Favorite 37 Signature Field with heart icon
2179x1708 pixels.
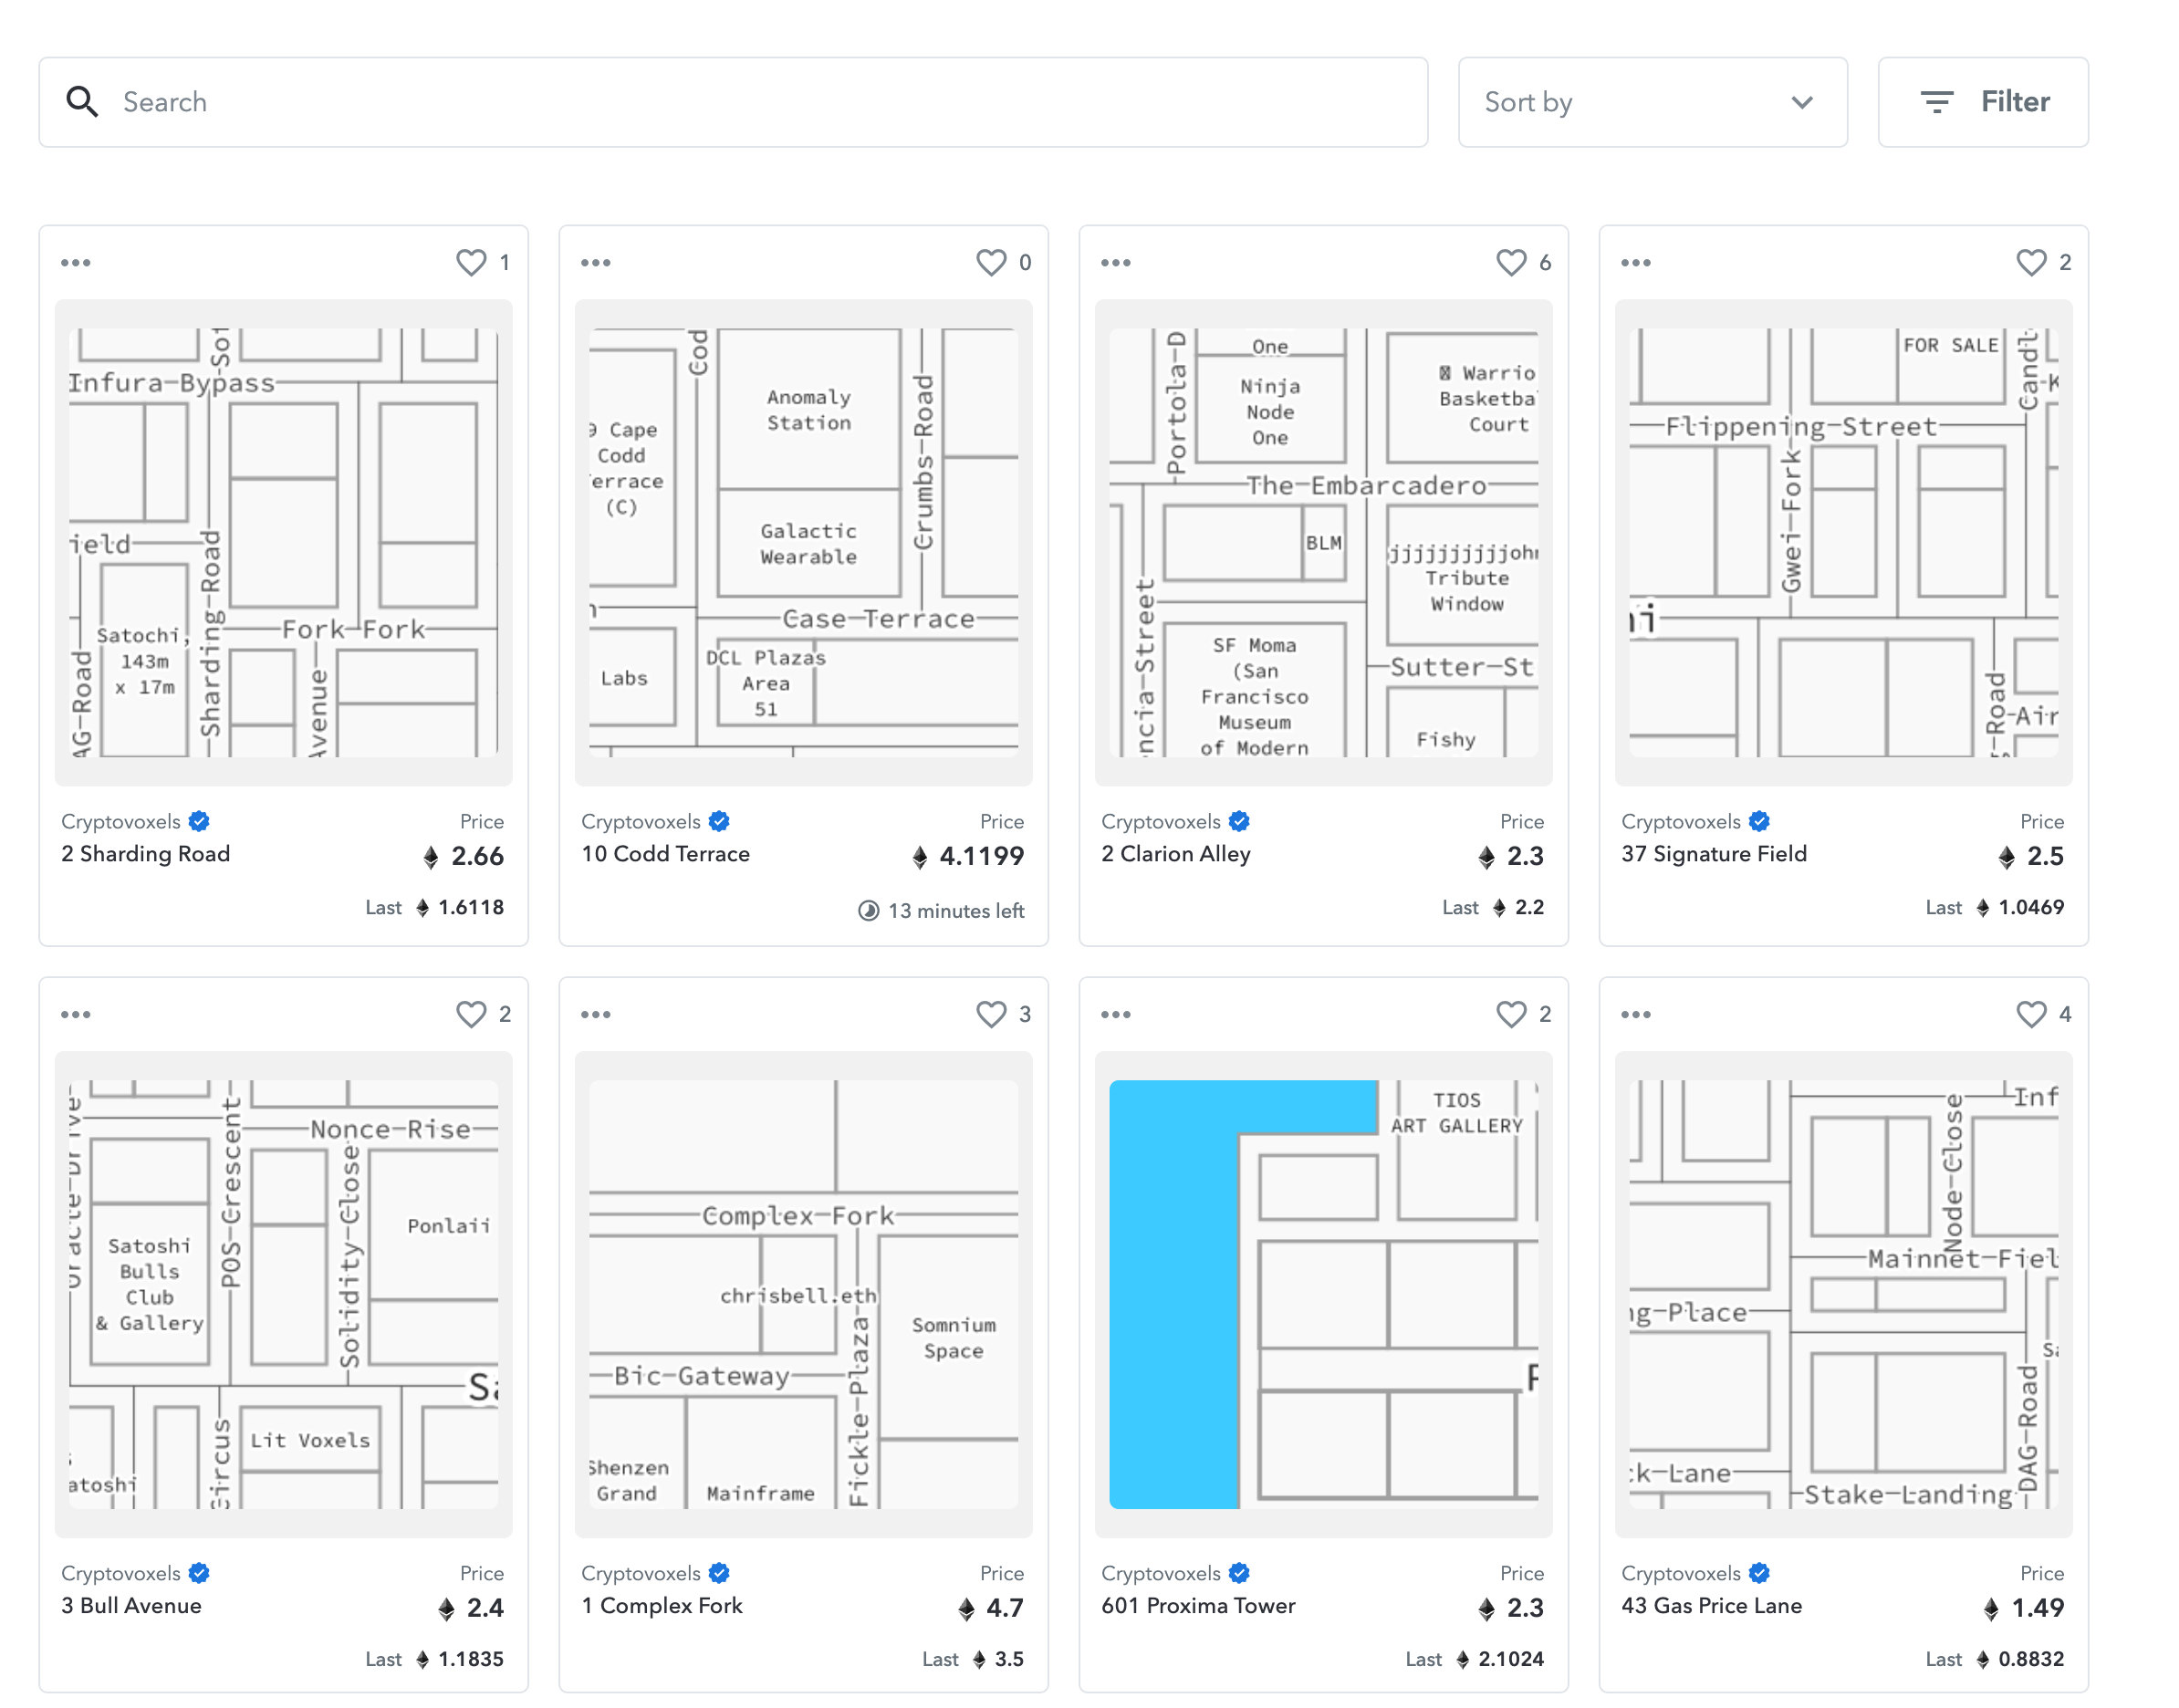[x=2030, y=262]
